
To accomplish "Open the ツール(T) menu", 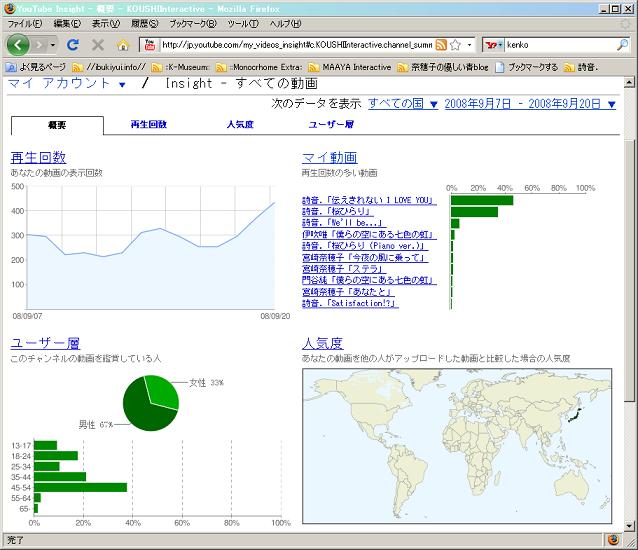I will click(x=243, y=24).
